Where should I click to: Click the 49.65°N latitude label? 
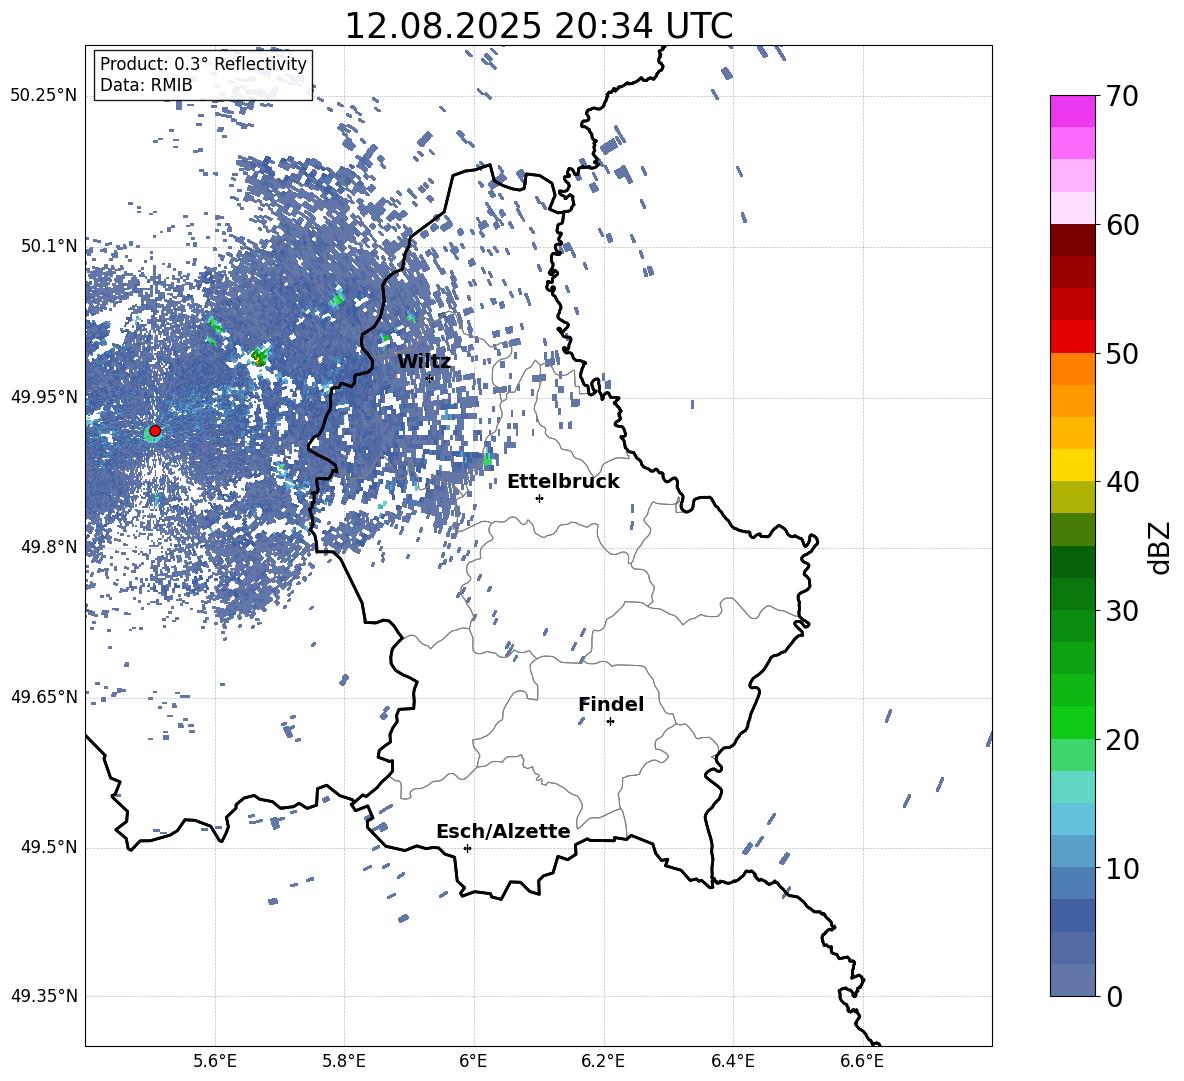pyautogui.click(x=44, y=697)
